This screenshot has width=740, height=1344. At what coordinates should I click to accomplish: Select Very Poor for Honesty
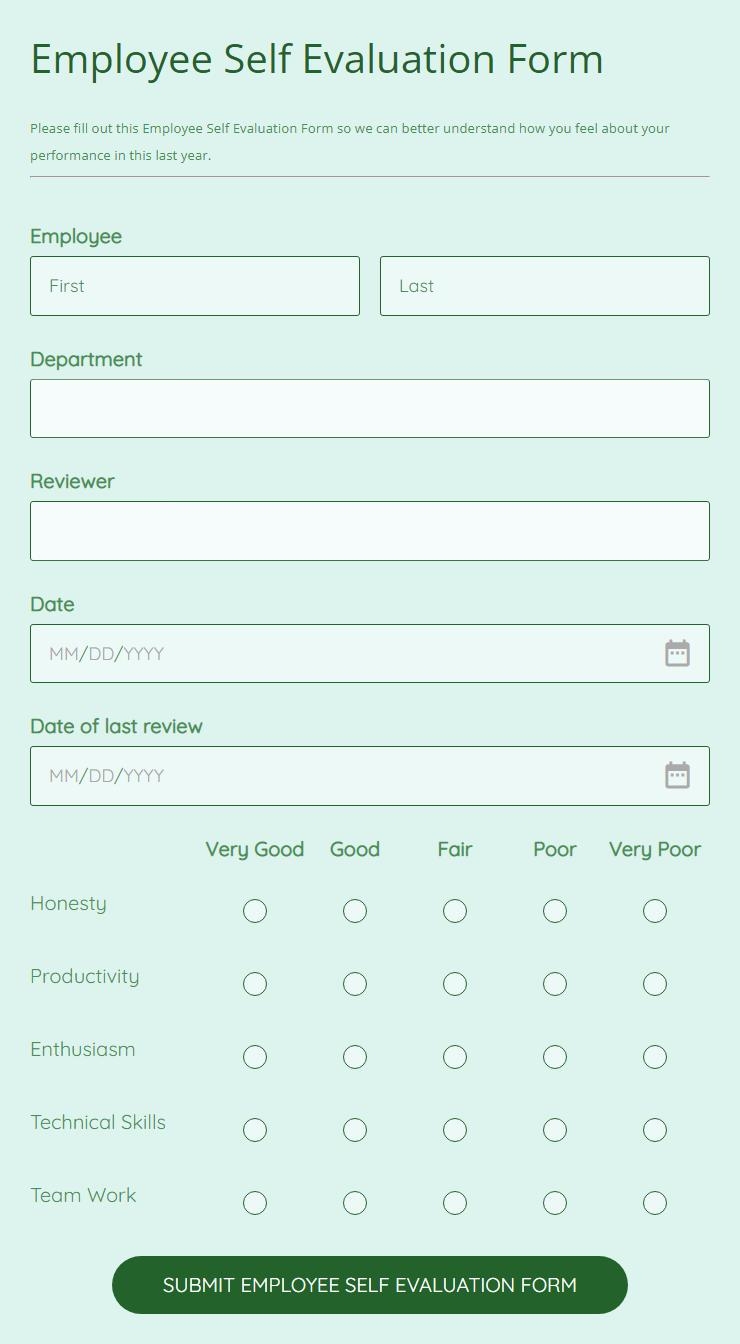[655, 911]
